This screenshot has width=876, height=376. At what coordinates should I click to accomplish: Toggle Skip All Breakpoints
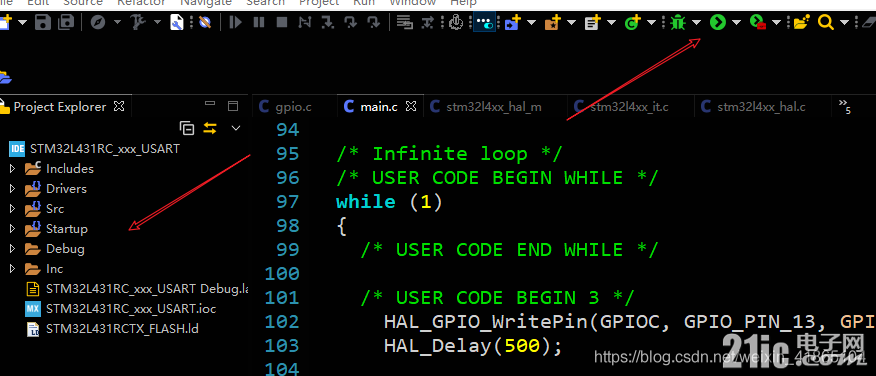(x=204, y=22)
